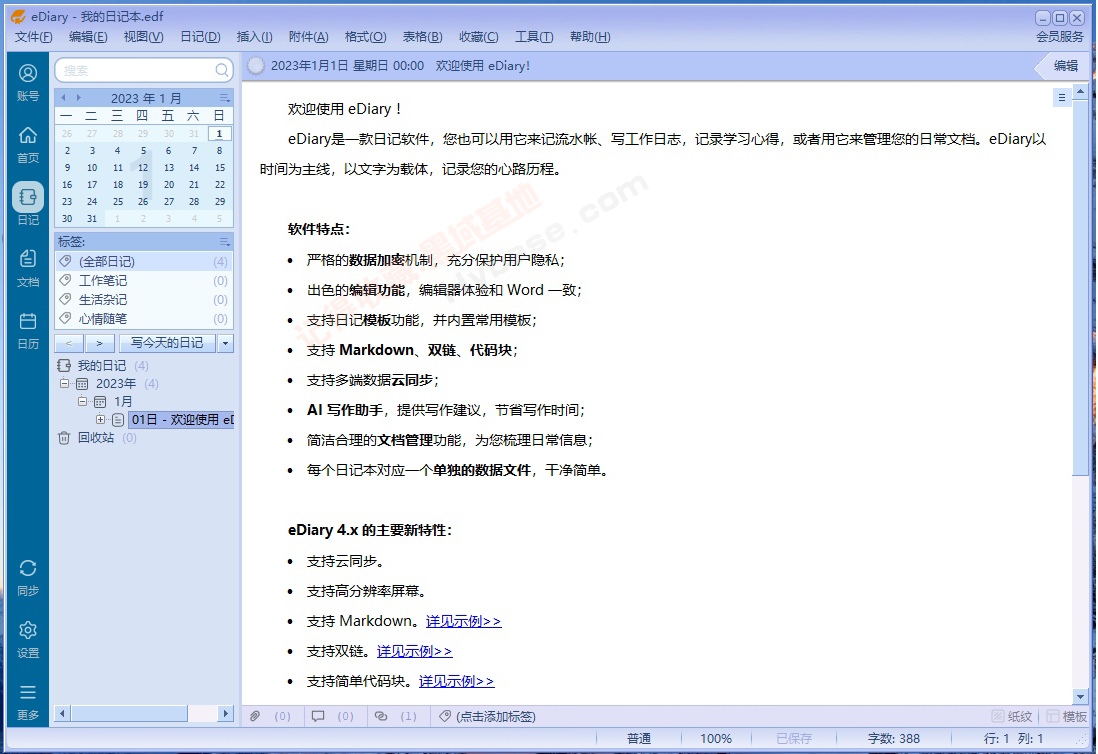Open Markdown 详见示例>> link
Image resolution: width=1098 pixels, height=754 pixels.
pyautogui.click(x=464, y=621)
